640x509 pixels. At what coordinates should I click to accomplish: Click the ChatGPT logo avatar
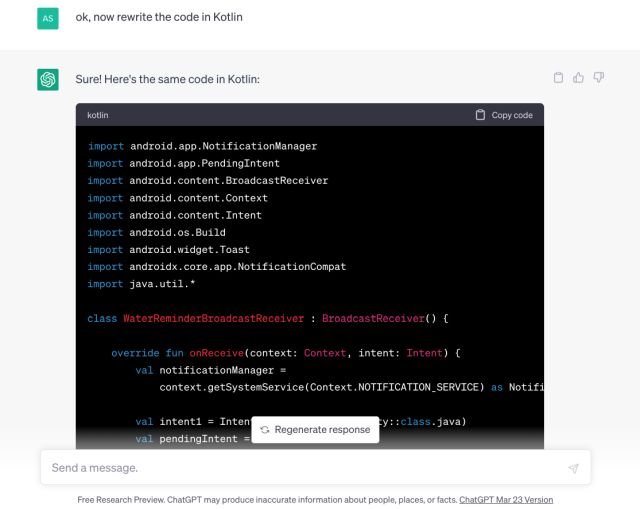point(48,80)
